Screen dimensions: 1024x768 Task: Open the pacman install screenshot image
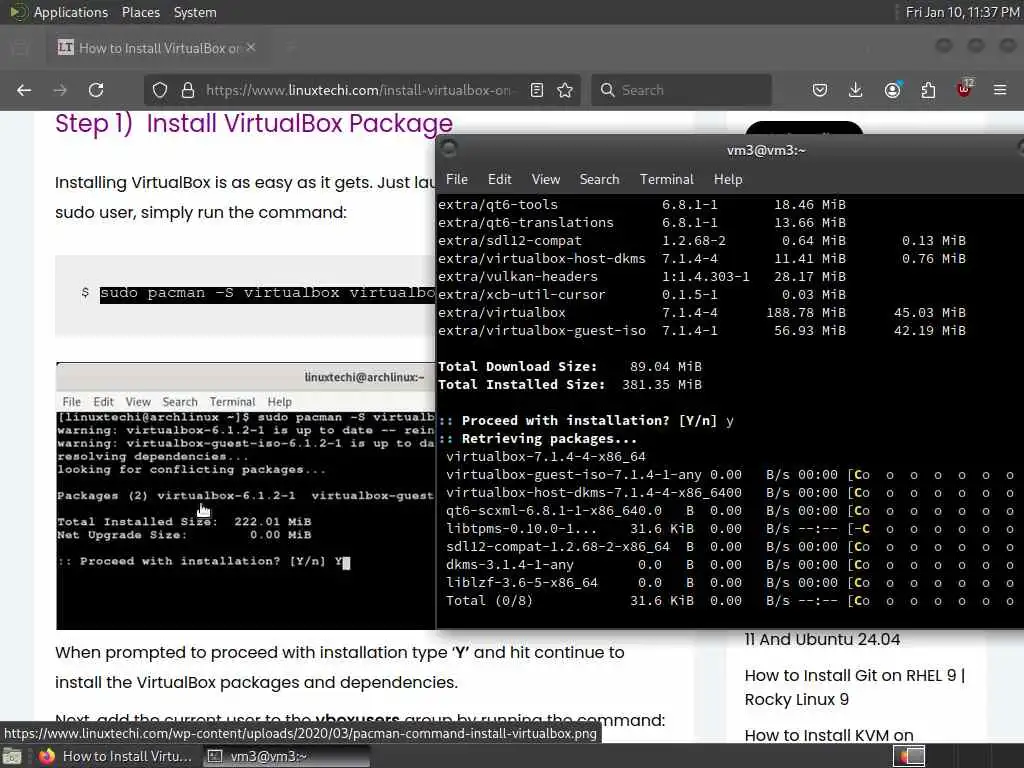tap(246, 496)
